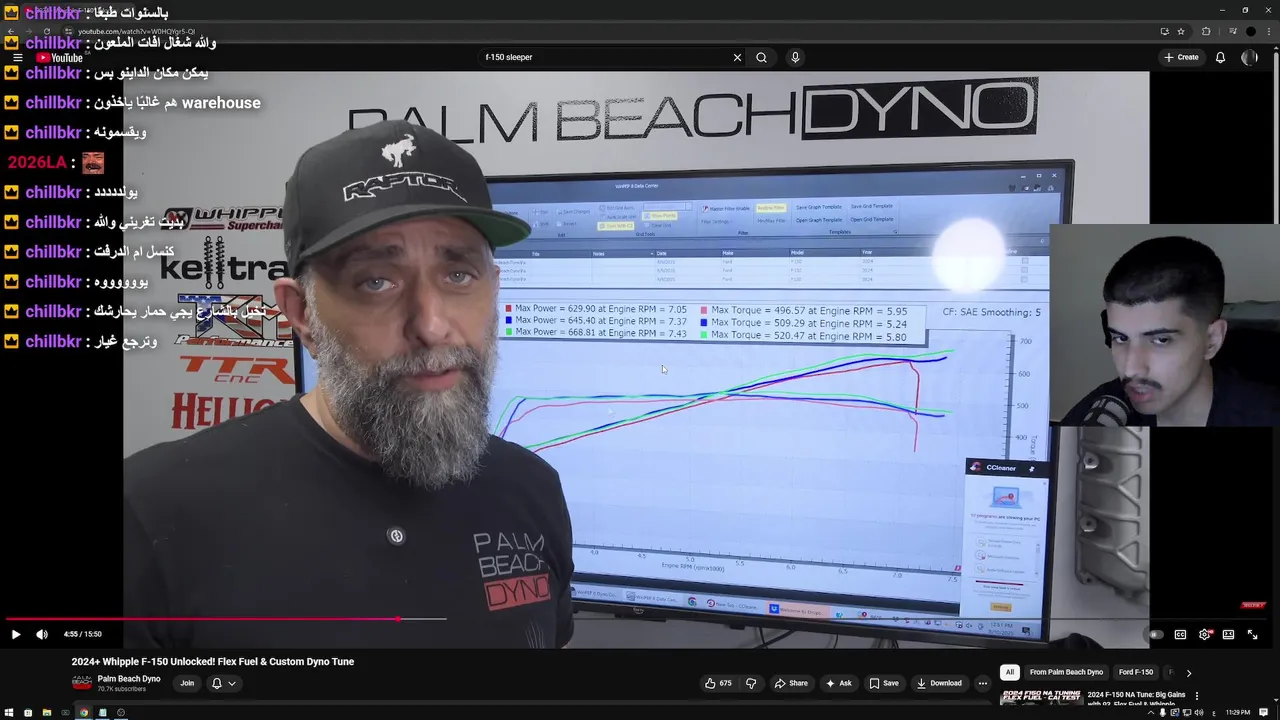Open the YouTube hamburger guide menu
1280x720 pixels.
17,57
